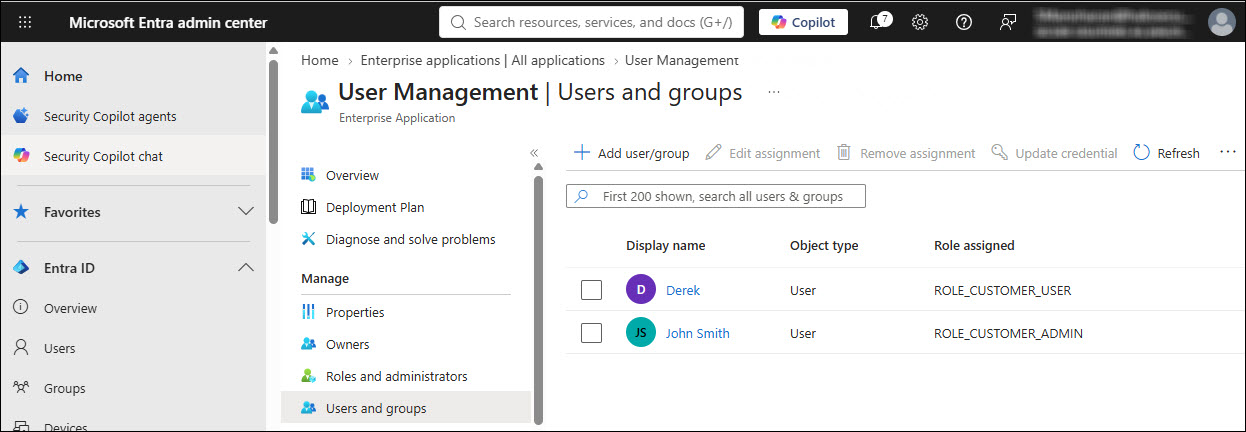Open John Smith user link
Image resolution: width=1246 pixels, height=432 pixels.
698,333
